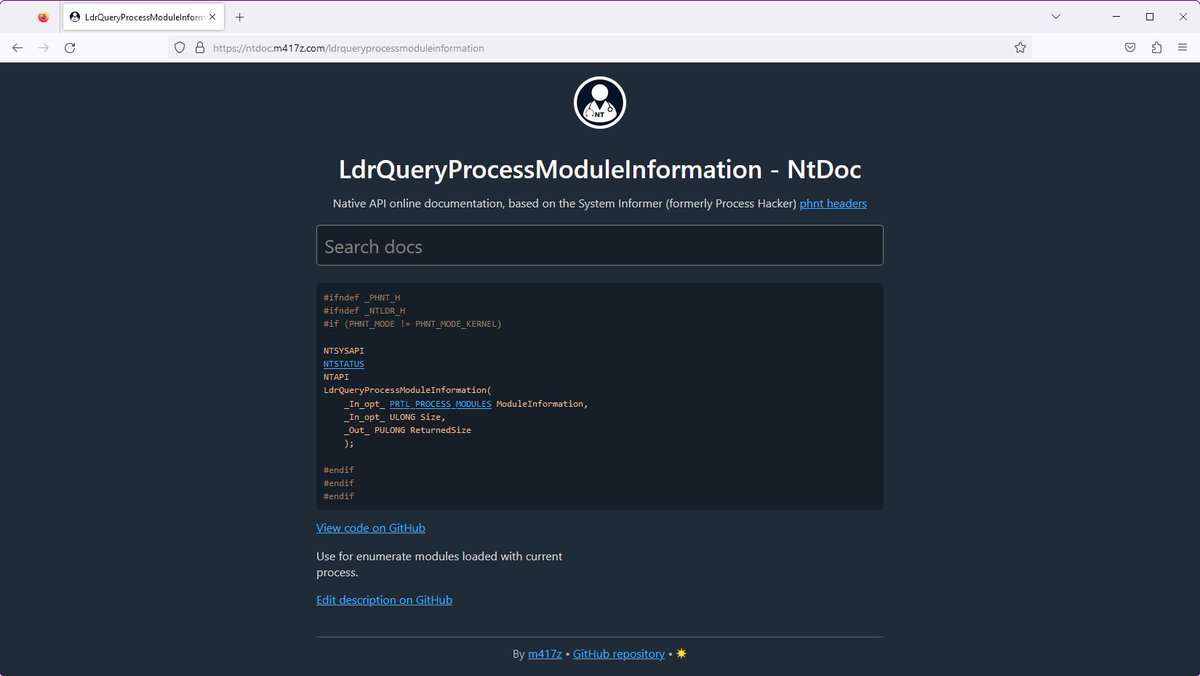Click the Firefox View icon in tab bar

pos(43,17)
